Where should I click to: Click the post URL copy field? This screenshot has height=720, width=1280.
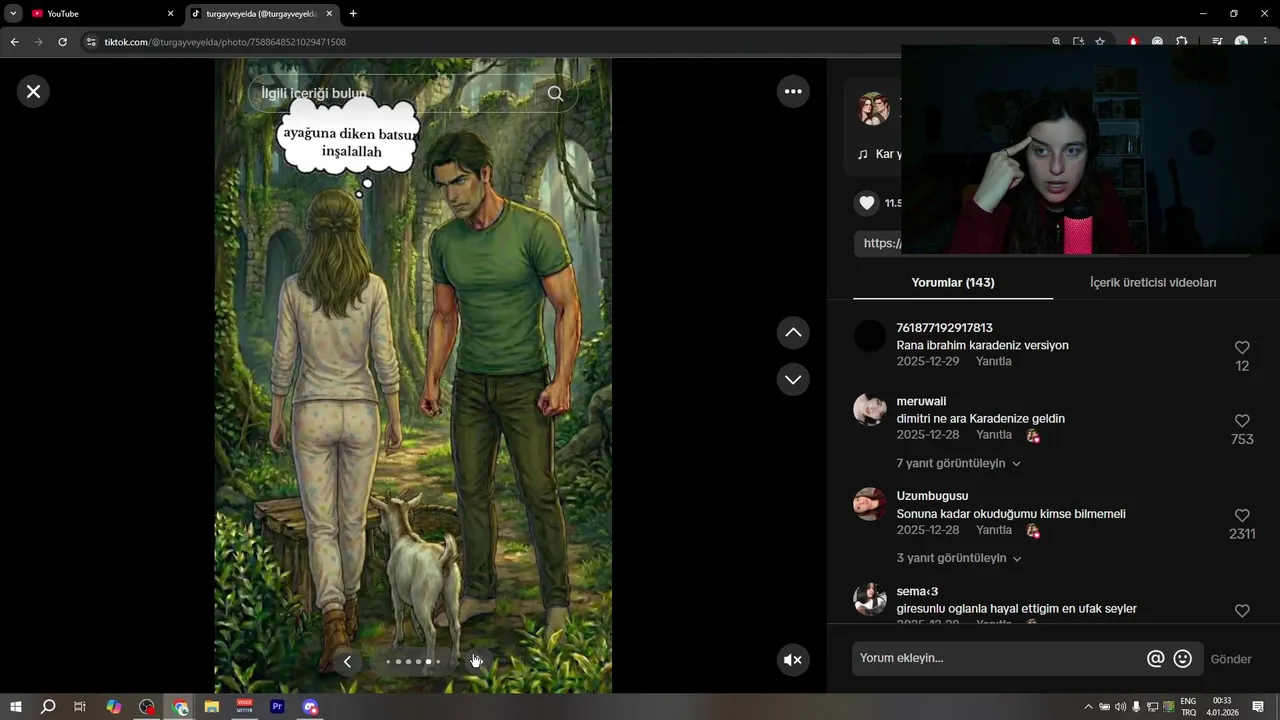coord(879,243)
